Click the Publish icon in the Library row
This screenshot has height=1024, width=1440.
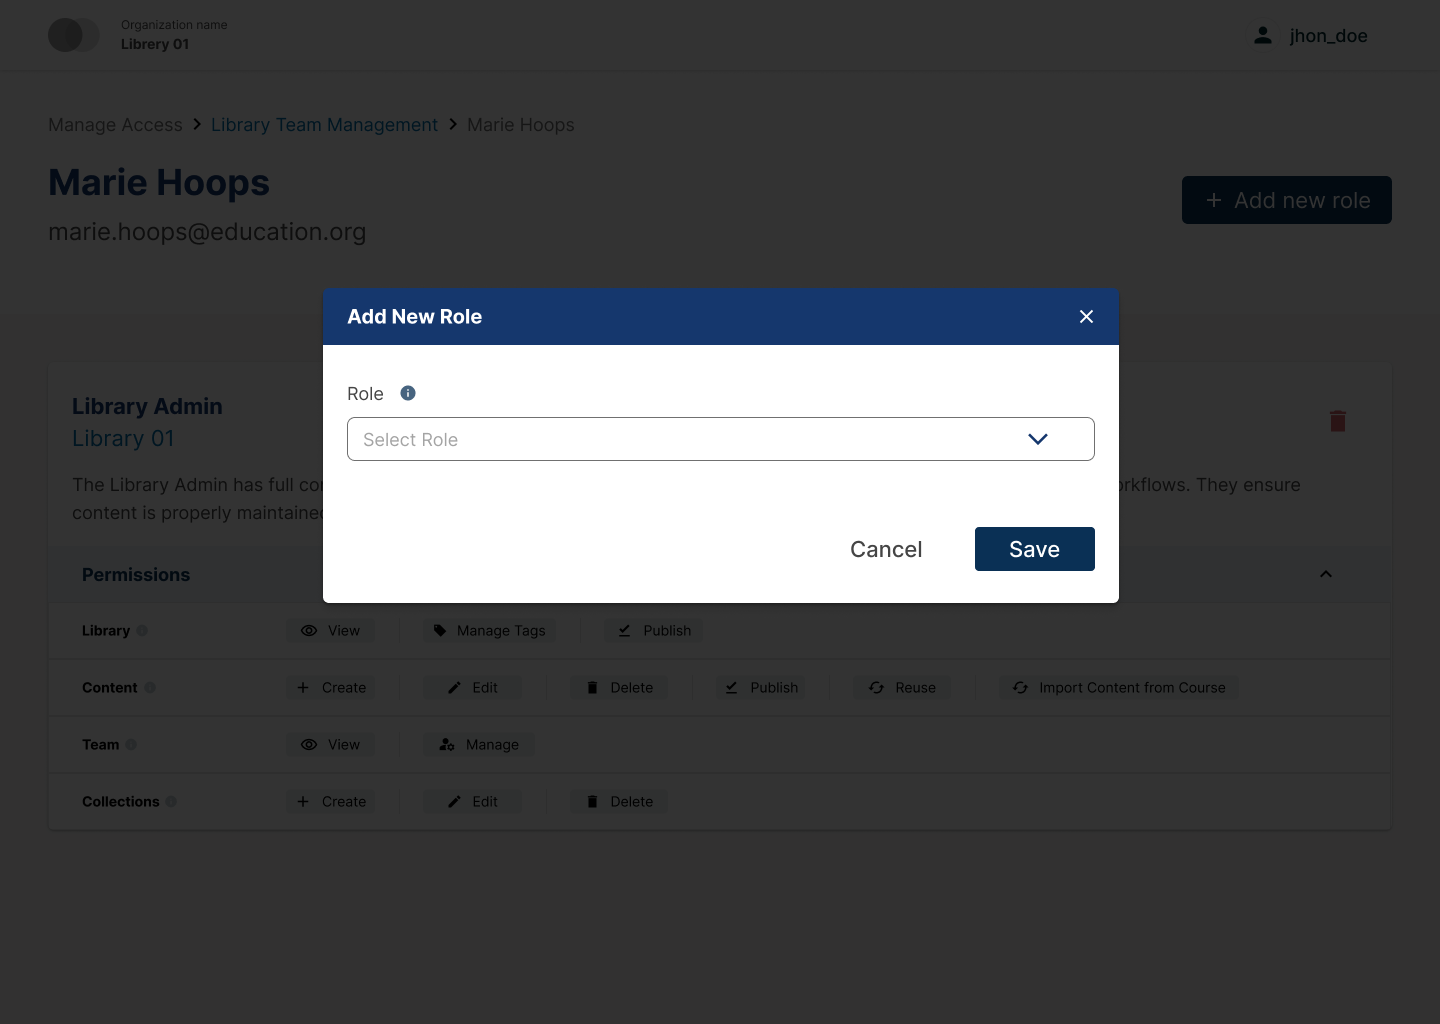coord(624,630)
